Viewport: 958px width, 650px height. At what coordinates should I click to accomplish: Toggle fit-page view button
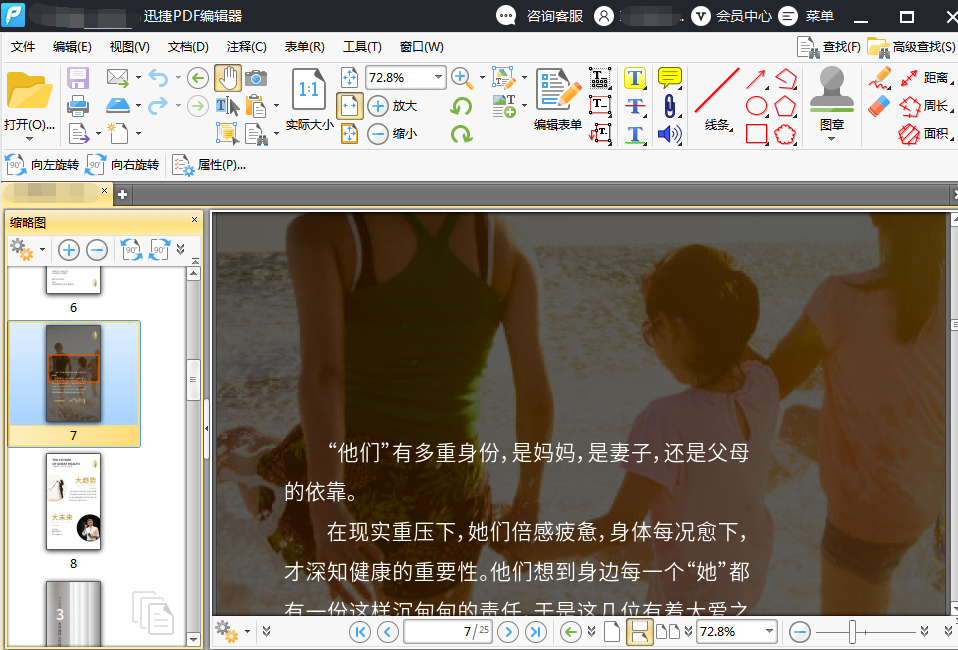tap(349, 78)
